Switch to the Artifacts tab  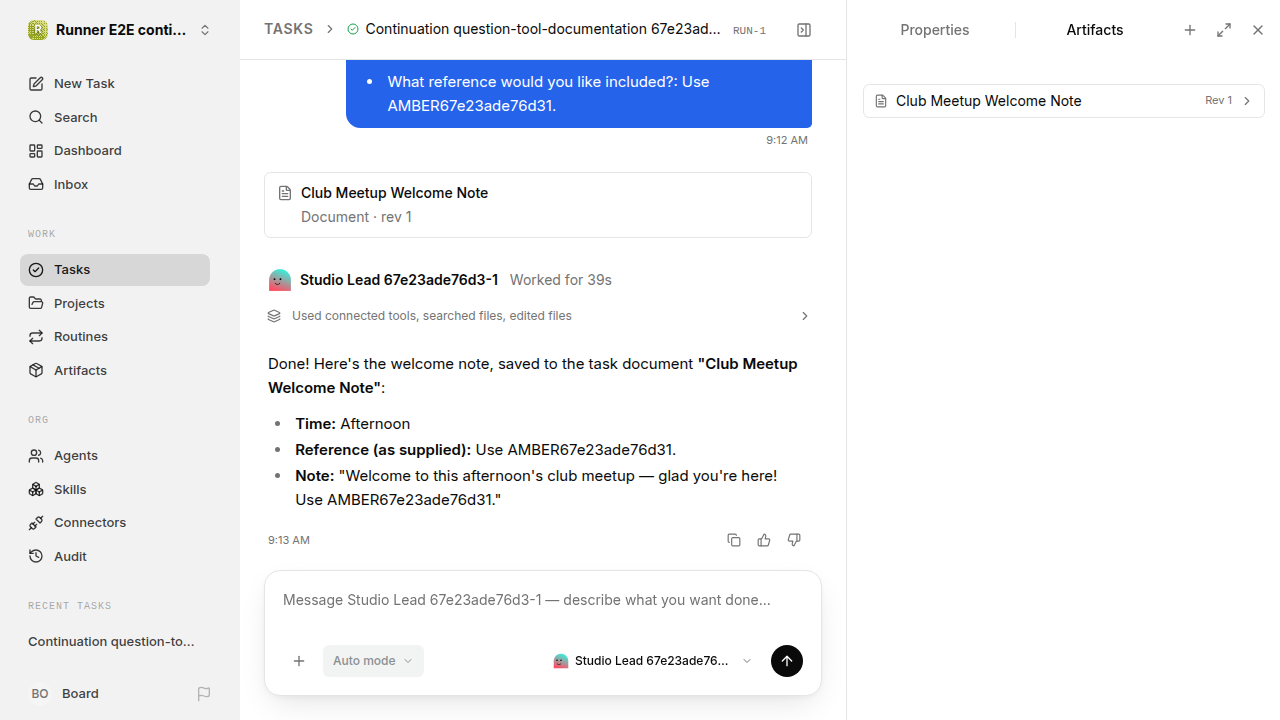[x=1094, y=30]
